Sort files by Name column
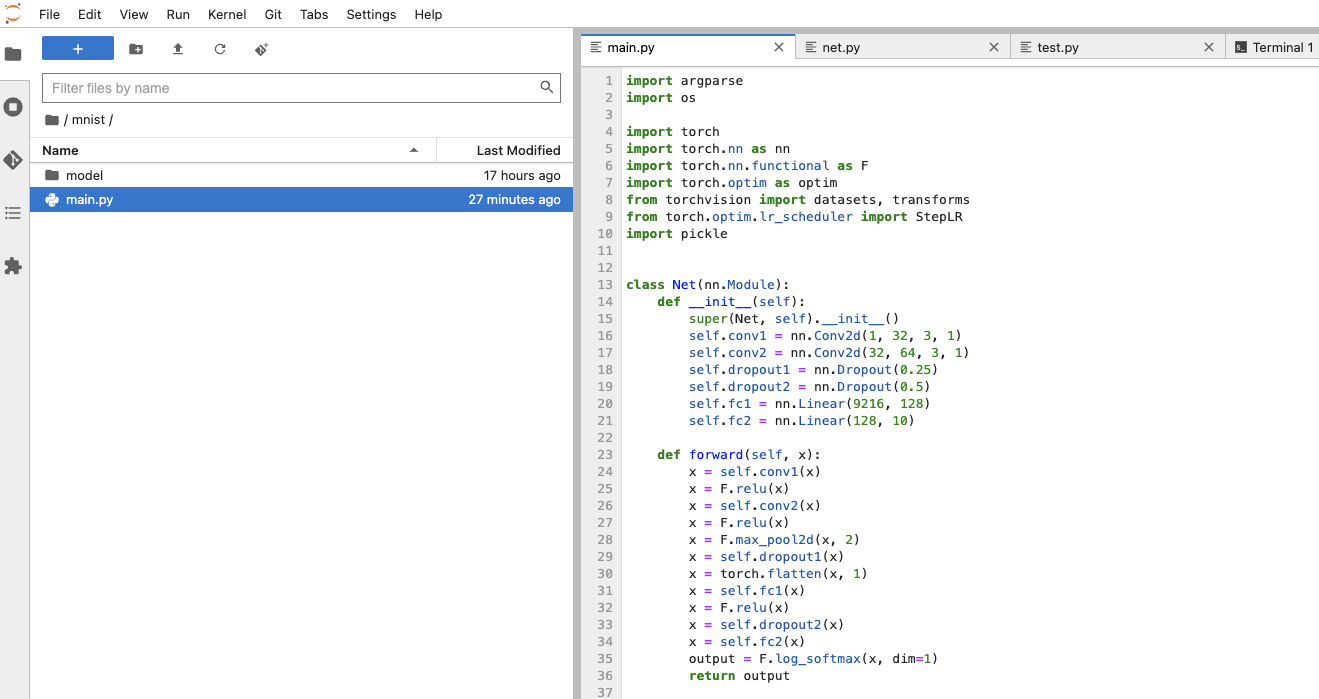 [x=60, y=150]
